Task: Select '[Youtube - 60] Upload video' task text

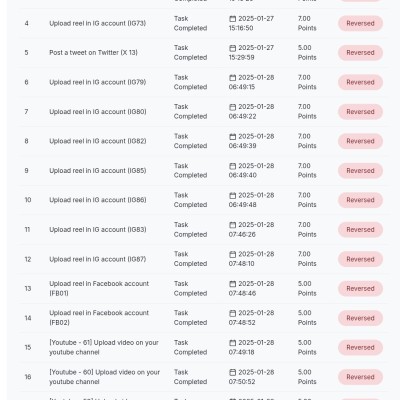Action: point(104,377)
